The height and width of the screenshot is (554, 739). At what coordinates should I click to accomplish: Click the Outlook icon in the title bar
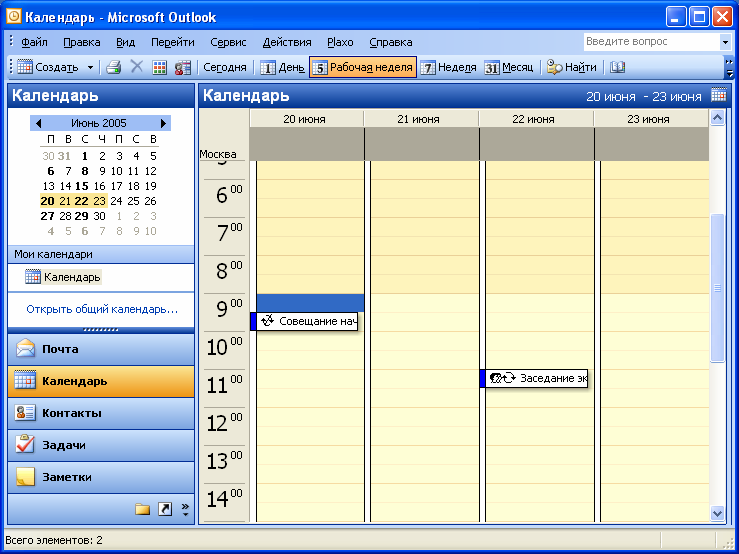coord(14,17)
